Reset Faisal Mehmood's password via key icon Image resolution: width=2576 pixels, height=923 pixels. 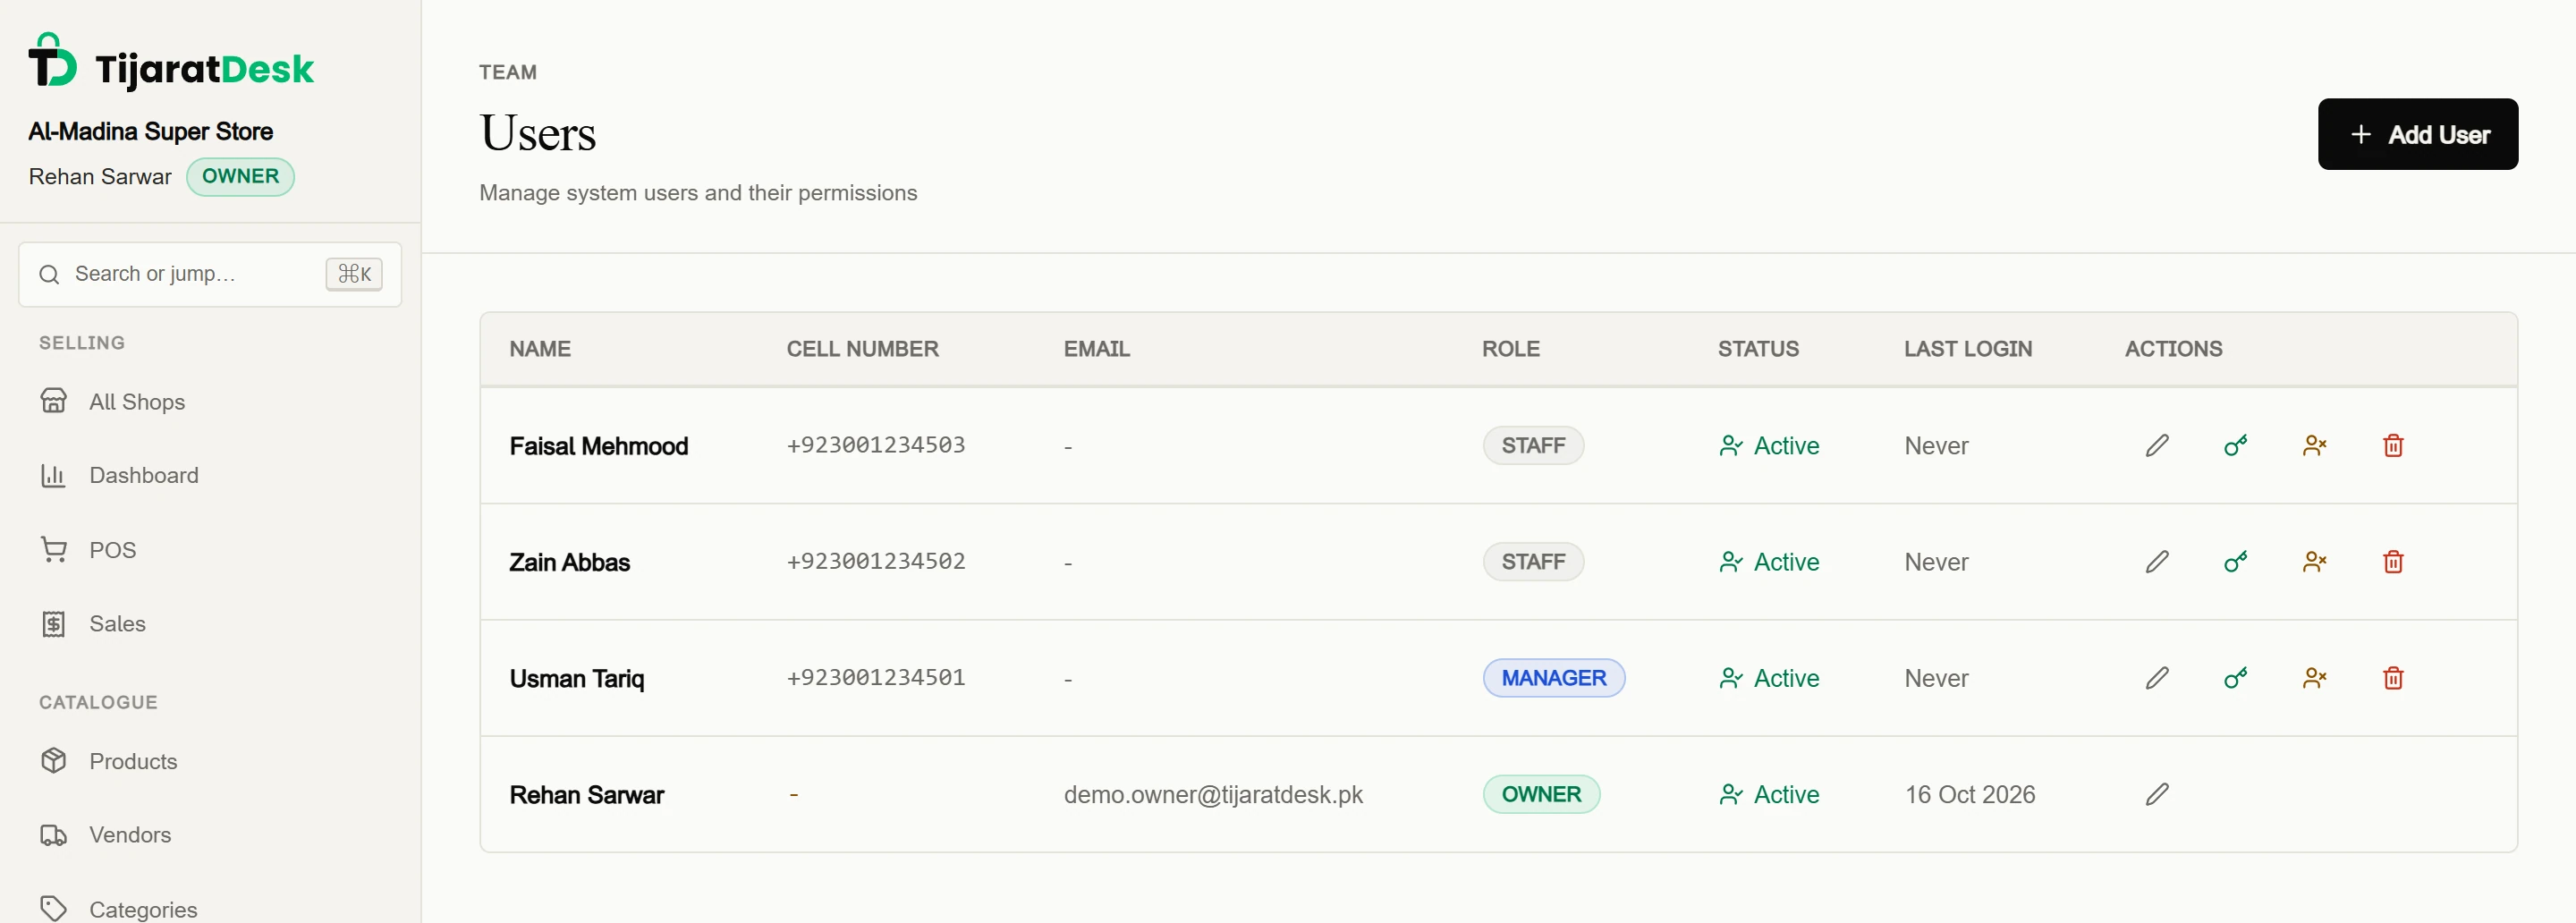2235,445
